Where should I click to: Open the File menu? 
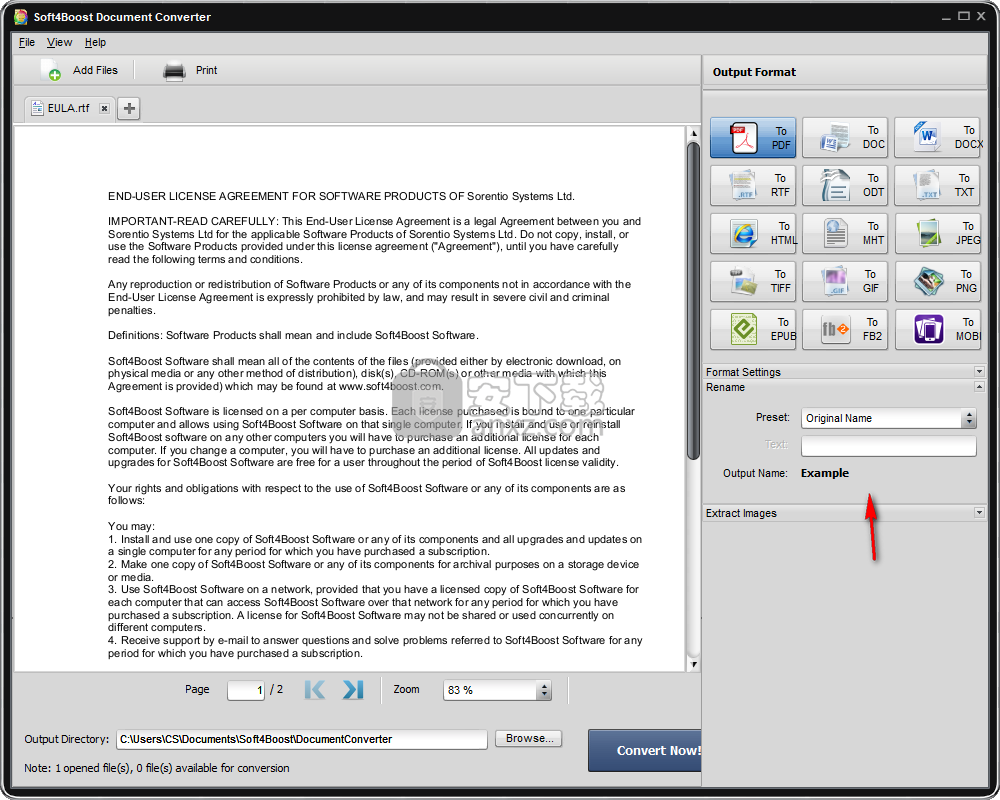point(27,42)
